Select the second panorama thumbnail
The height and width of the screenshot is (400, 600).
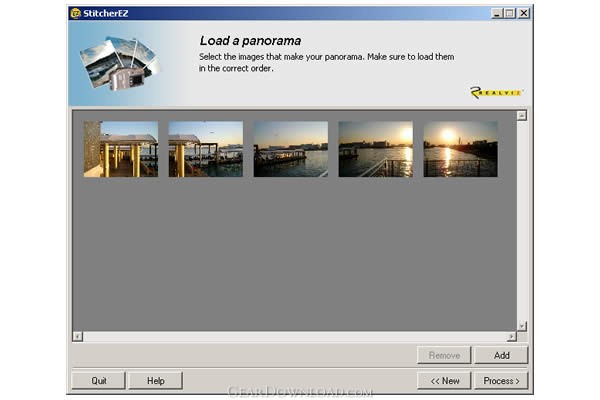pos(206,149)
